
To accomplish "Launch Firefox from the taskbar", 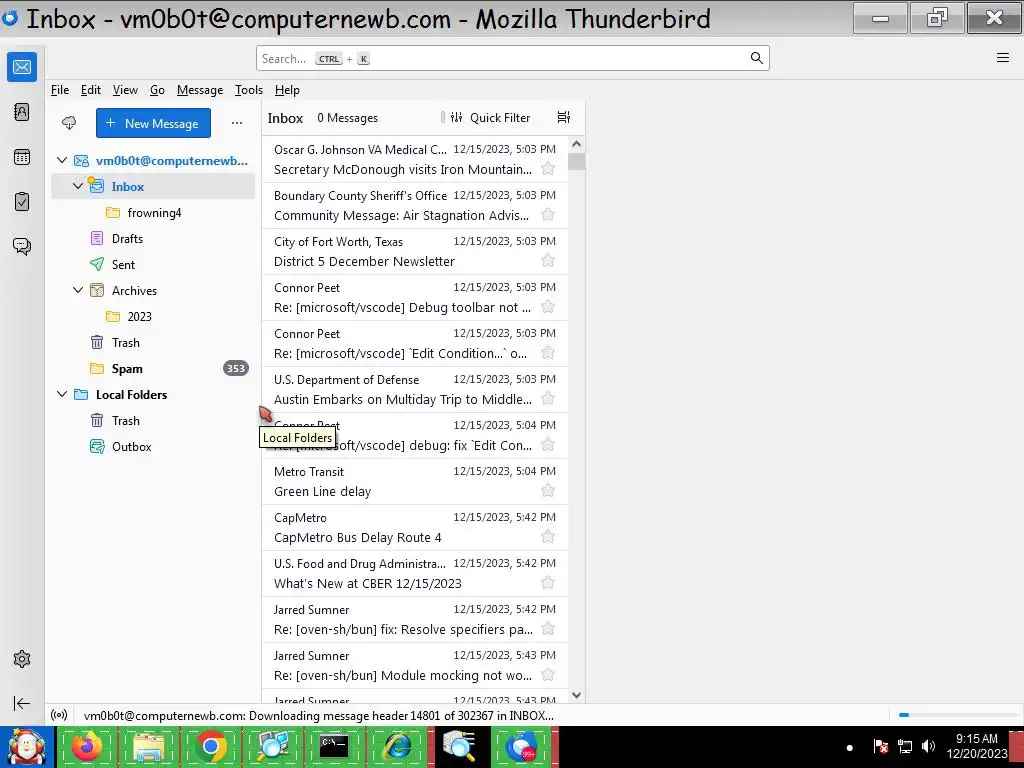I will coord(88,746).
